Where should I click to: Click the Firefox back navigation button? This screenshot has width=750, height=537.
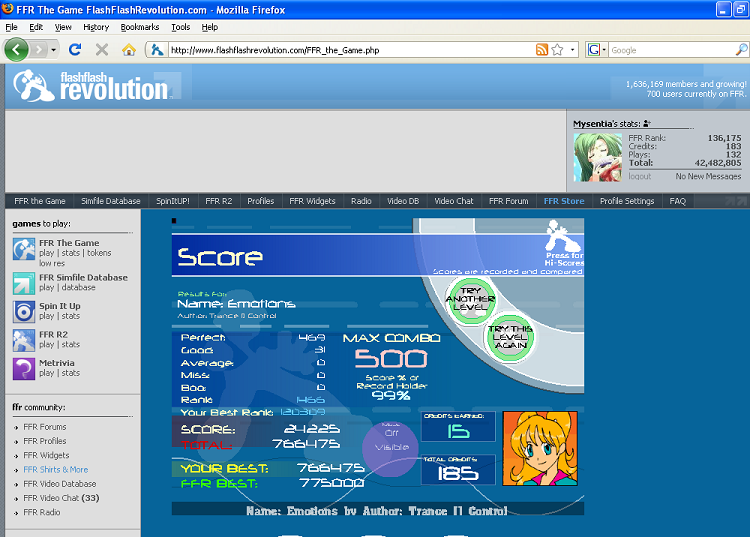pos(17,49)
